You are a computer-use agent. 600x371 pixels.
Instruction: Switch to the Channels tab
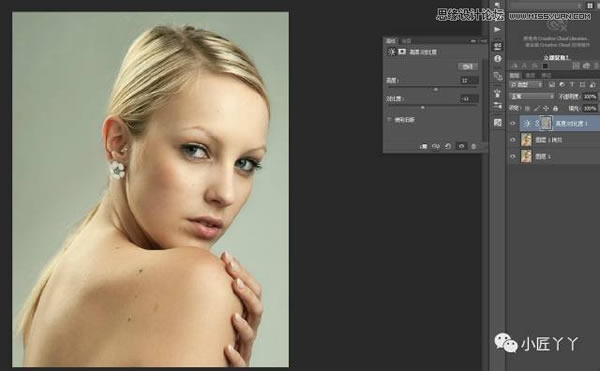point(530,75)
